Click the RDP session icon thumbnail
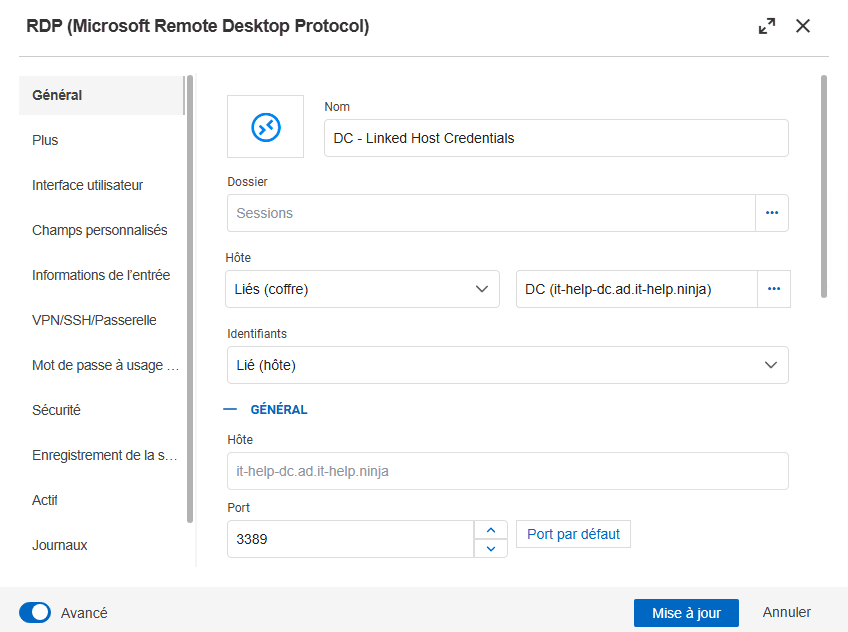848x632 pixels. point(265,126)
